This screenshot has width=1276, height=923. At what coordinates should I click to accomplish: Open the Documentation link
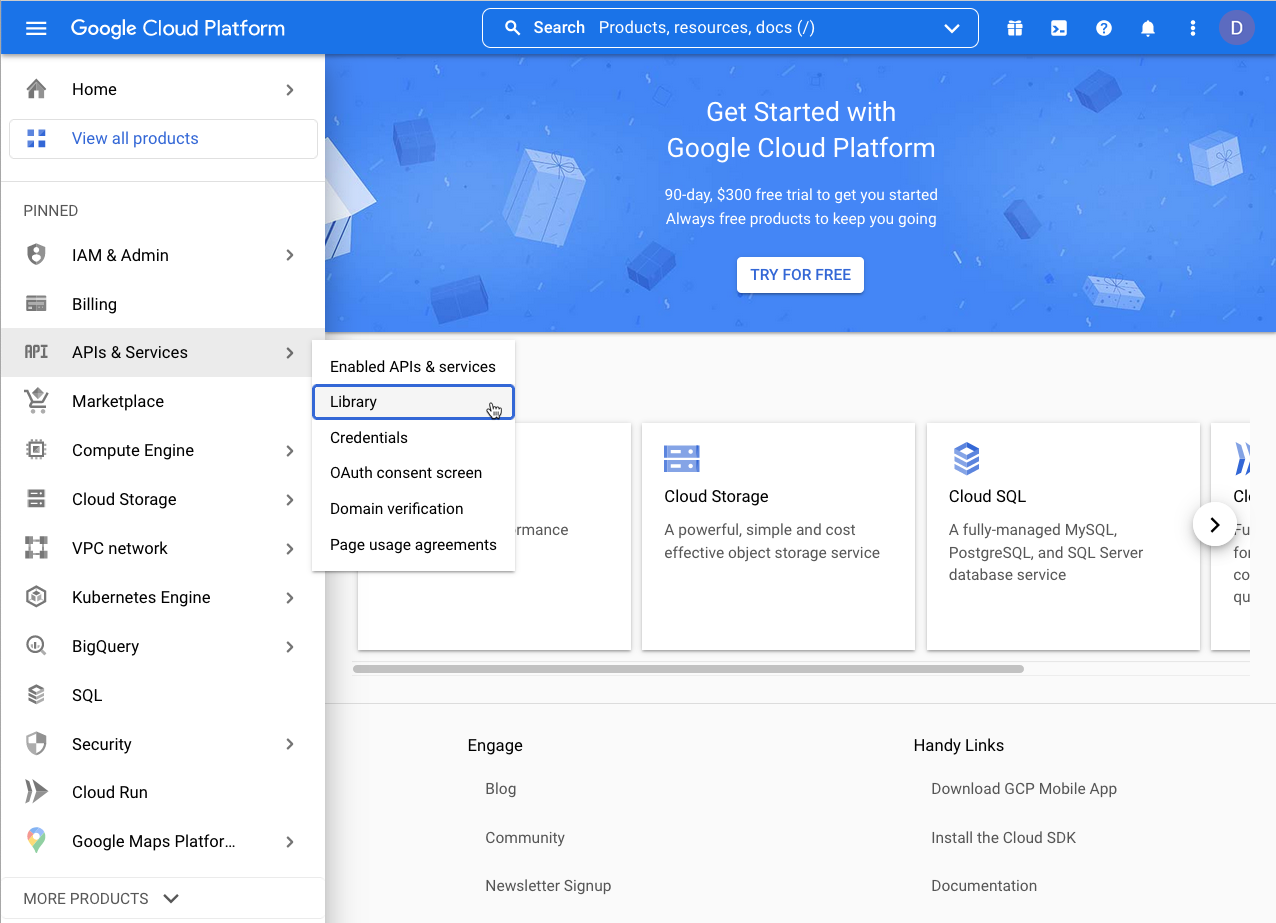coord(983,886)
